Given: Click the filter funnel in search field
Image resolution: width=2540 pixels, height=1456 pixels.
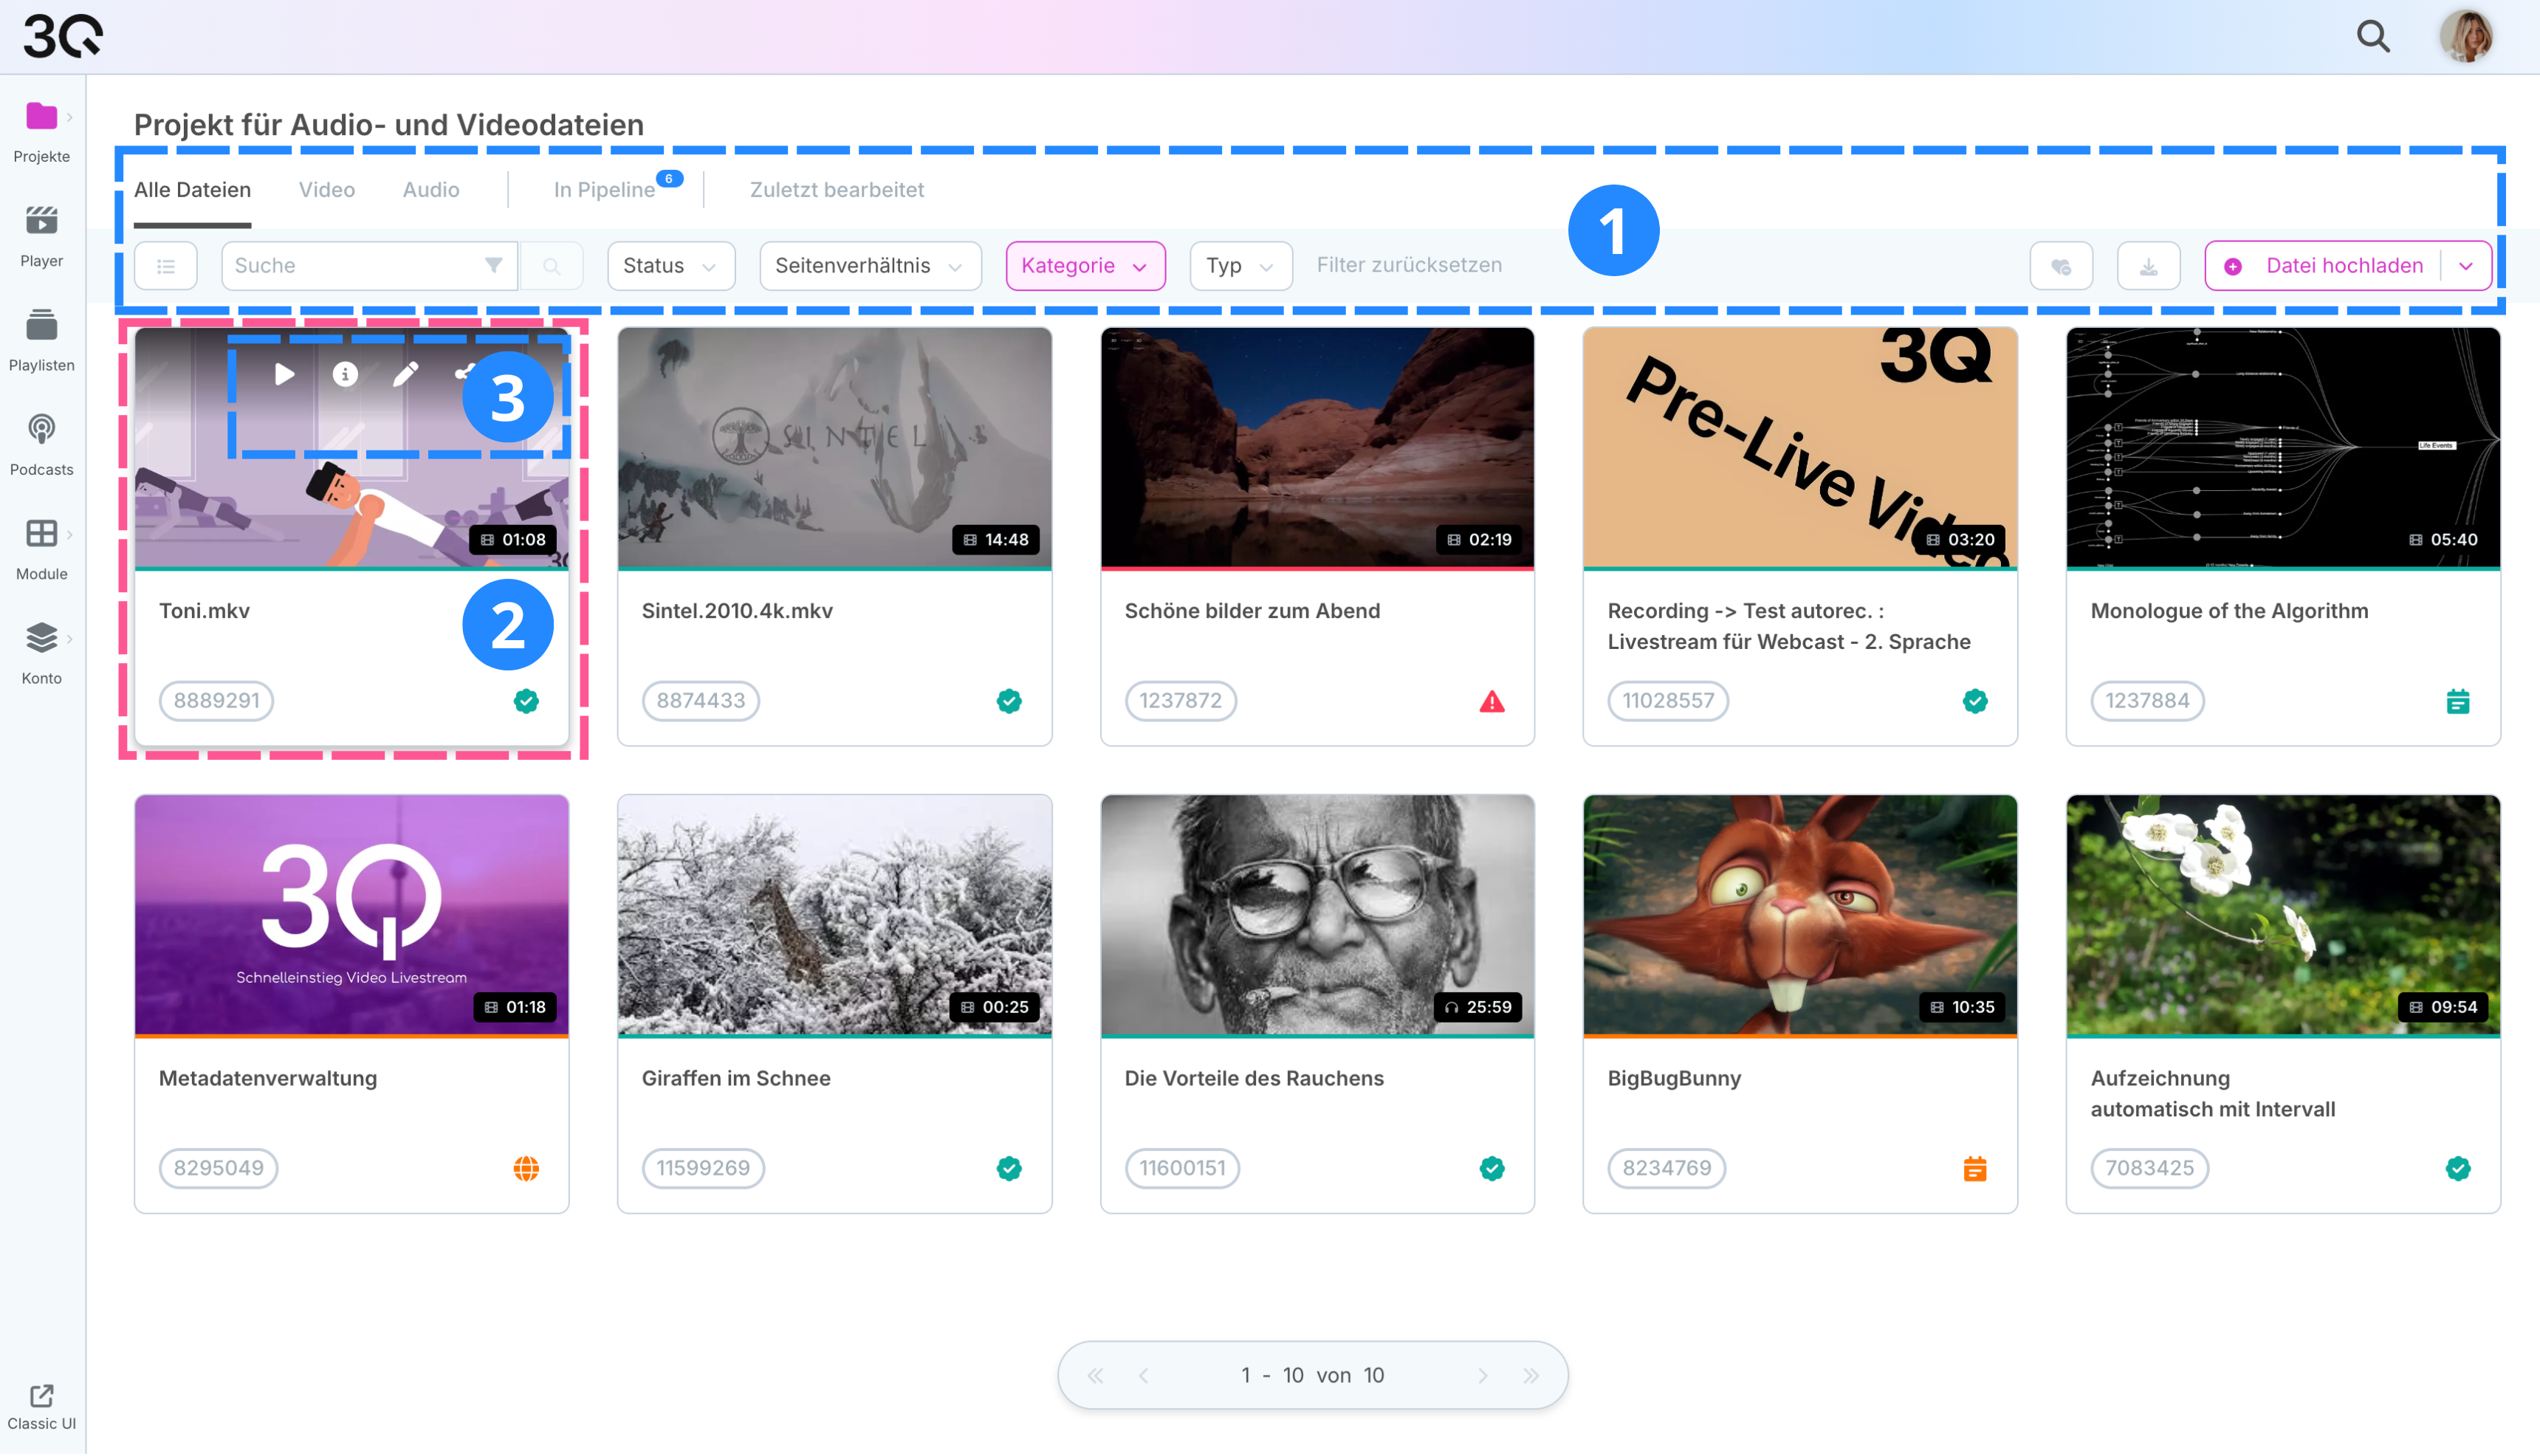Looking at the screenshot, I should [x=493, y=265].
